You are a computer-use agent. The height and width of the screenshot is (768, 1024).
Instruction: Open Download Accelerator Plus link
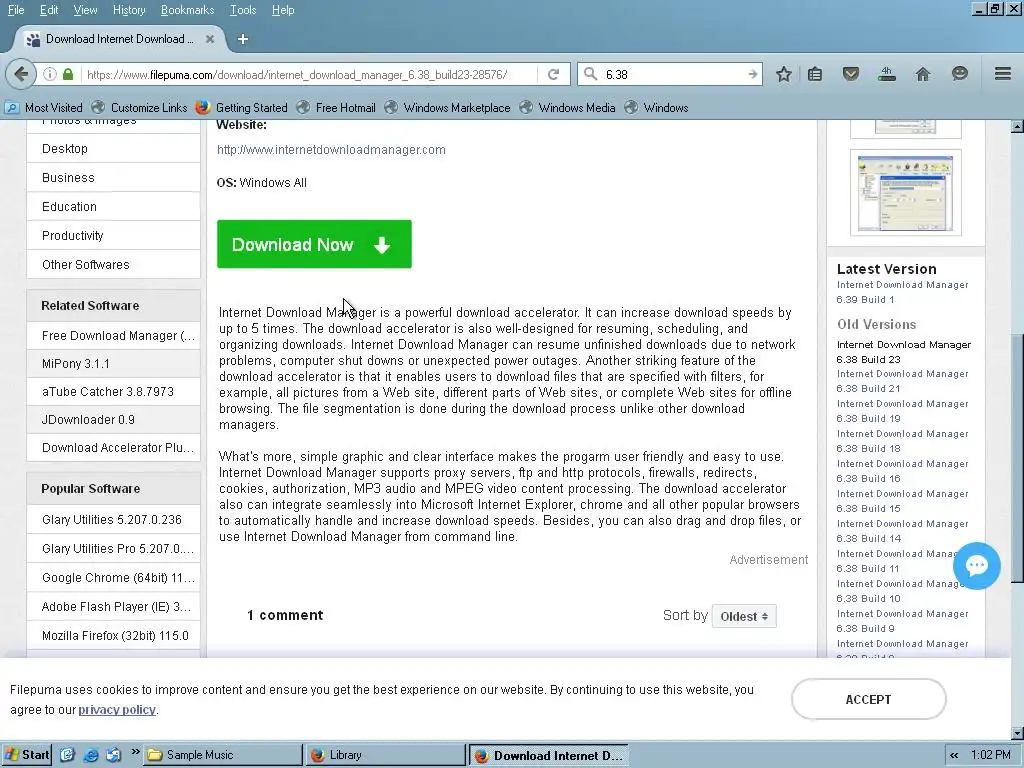[114, 448]
